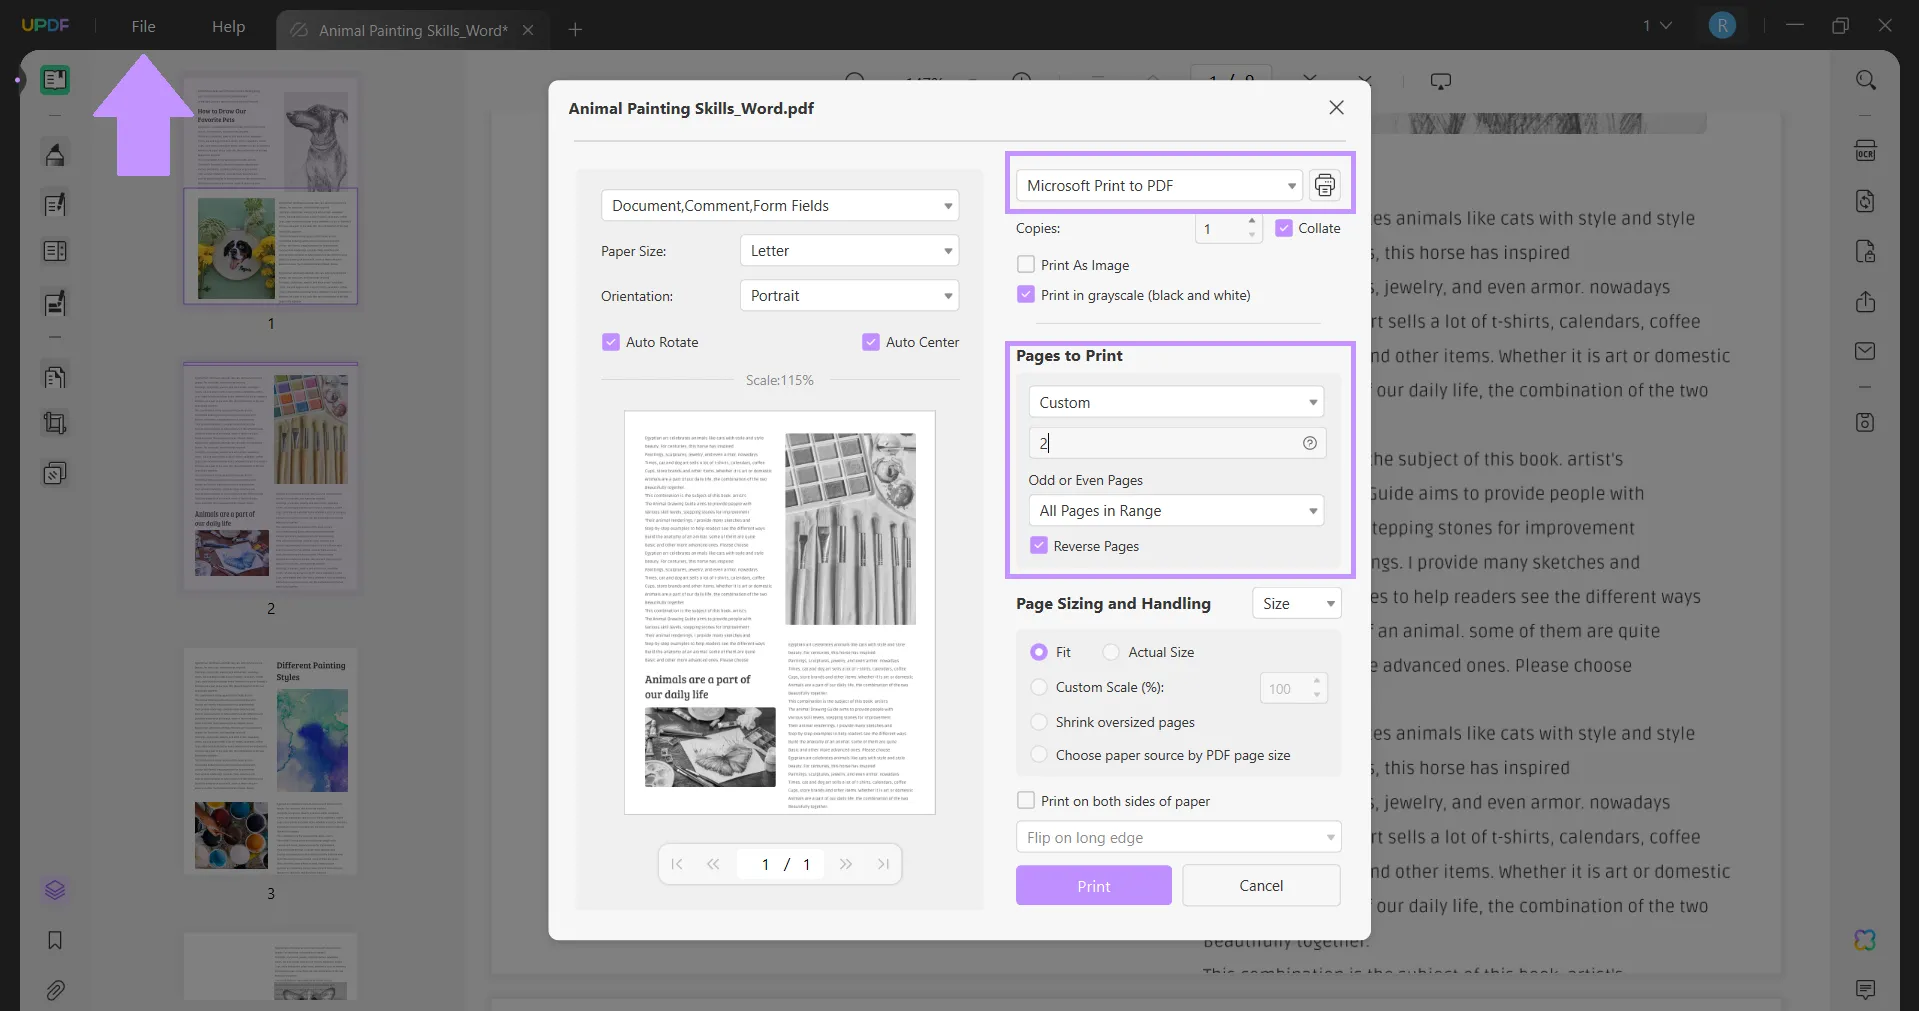The width and height of the screenshot is (1919, 1011).
Task: Expand the window count dropdown in title bar
Action: click(x=1657, y=25)
